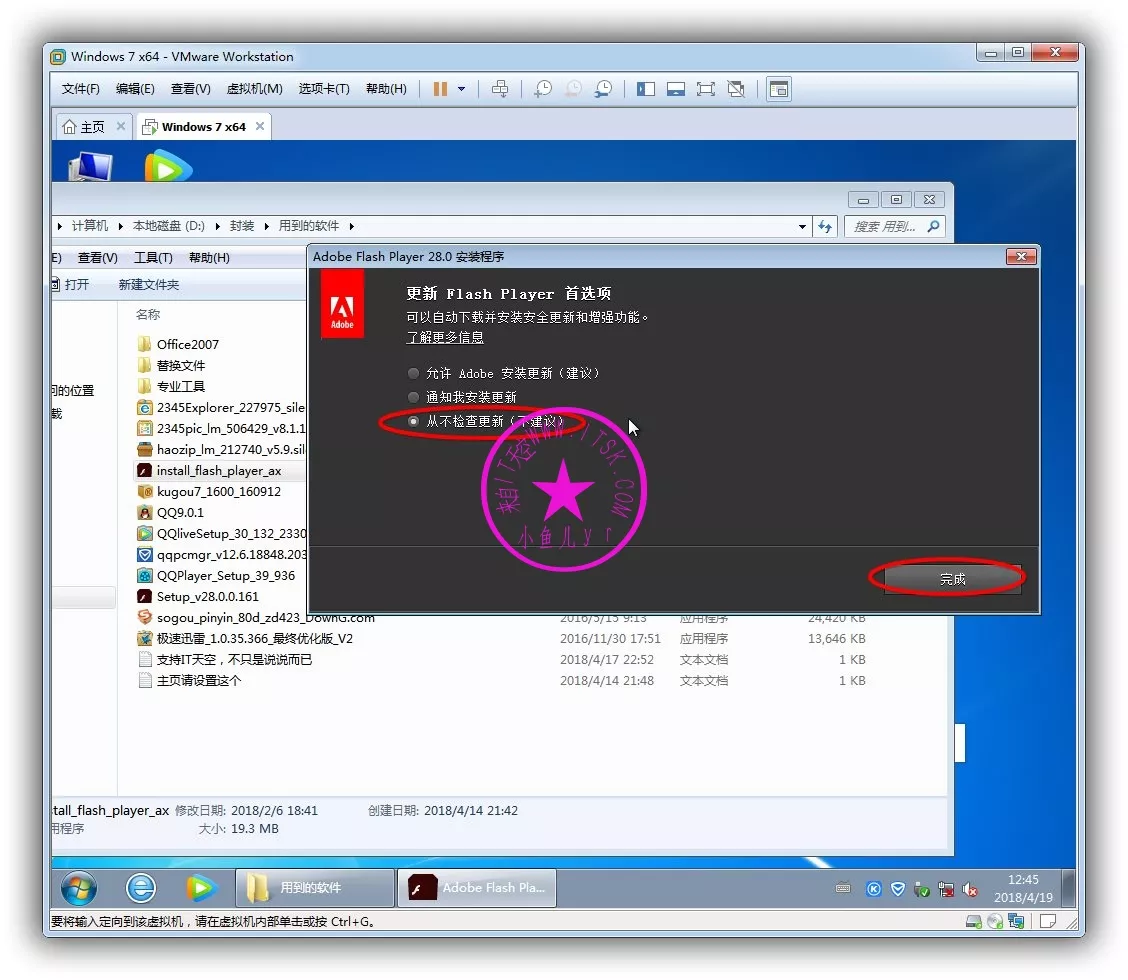Click the send Ctrl+Alt+Del toolbar icon
Screen dimensions: 1128x980
coord(501,89)
